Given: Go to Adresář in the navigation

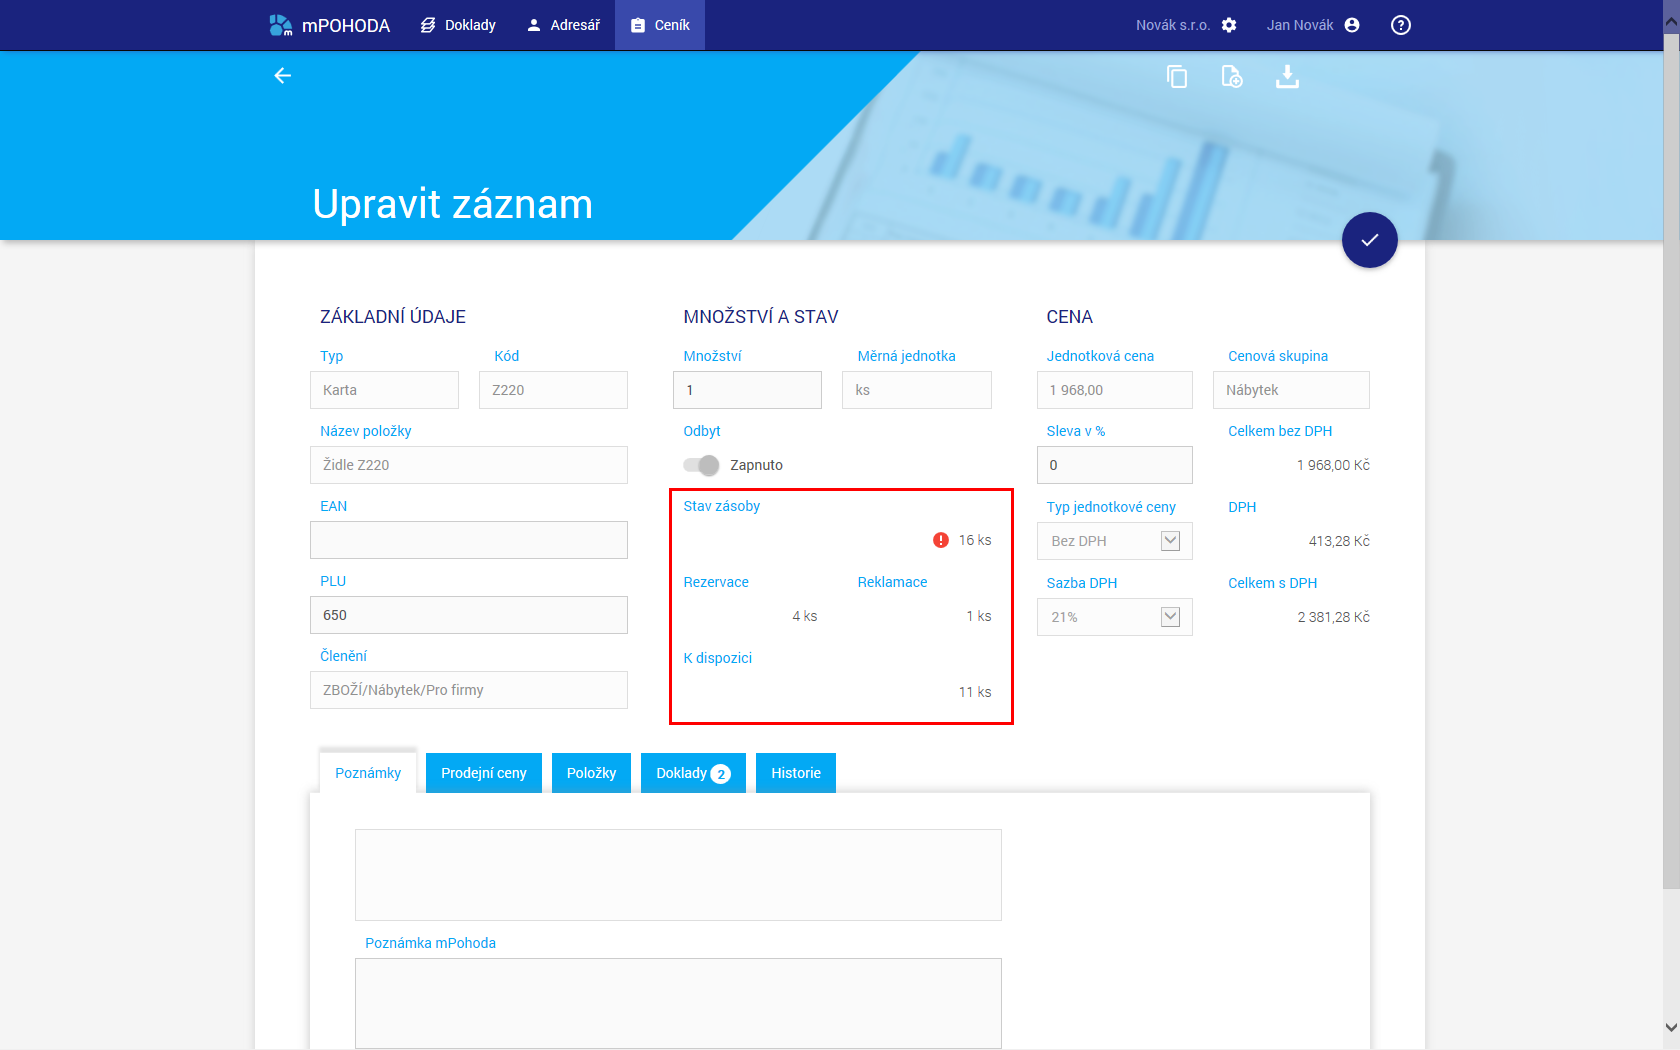Looking at the screenshot, I should [563, 25].
